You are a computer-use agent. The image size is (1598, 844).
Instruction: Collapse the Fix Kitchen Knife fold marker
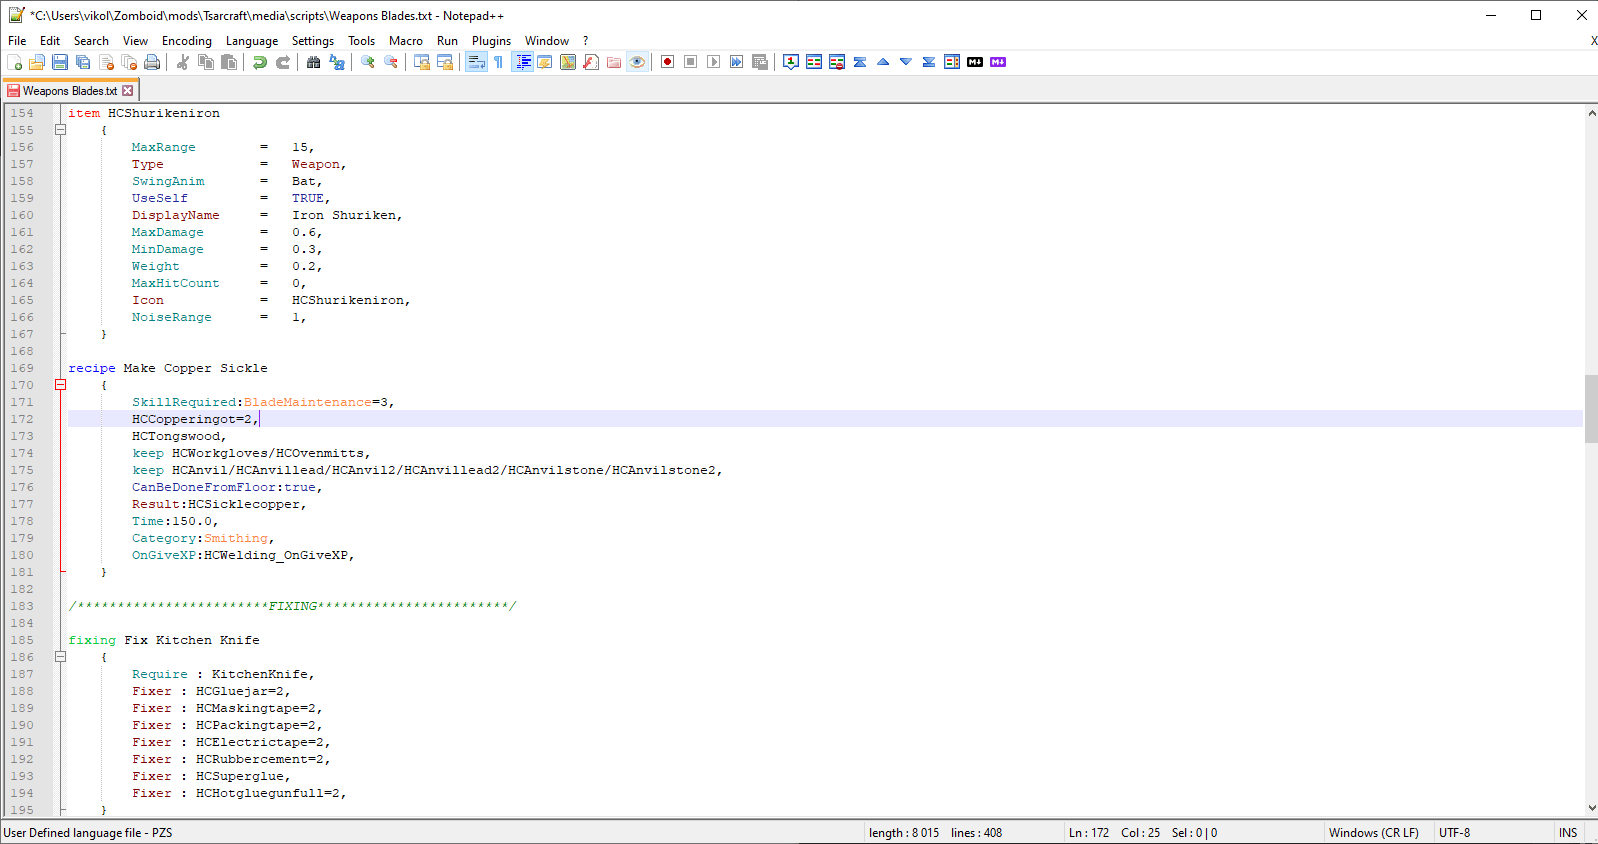coord(60,657)
